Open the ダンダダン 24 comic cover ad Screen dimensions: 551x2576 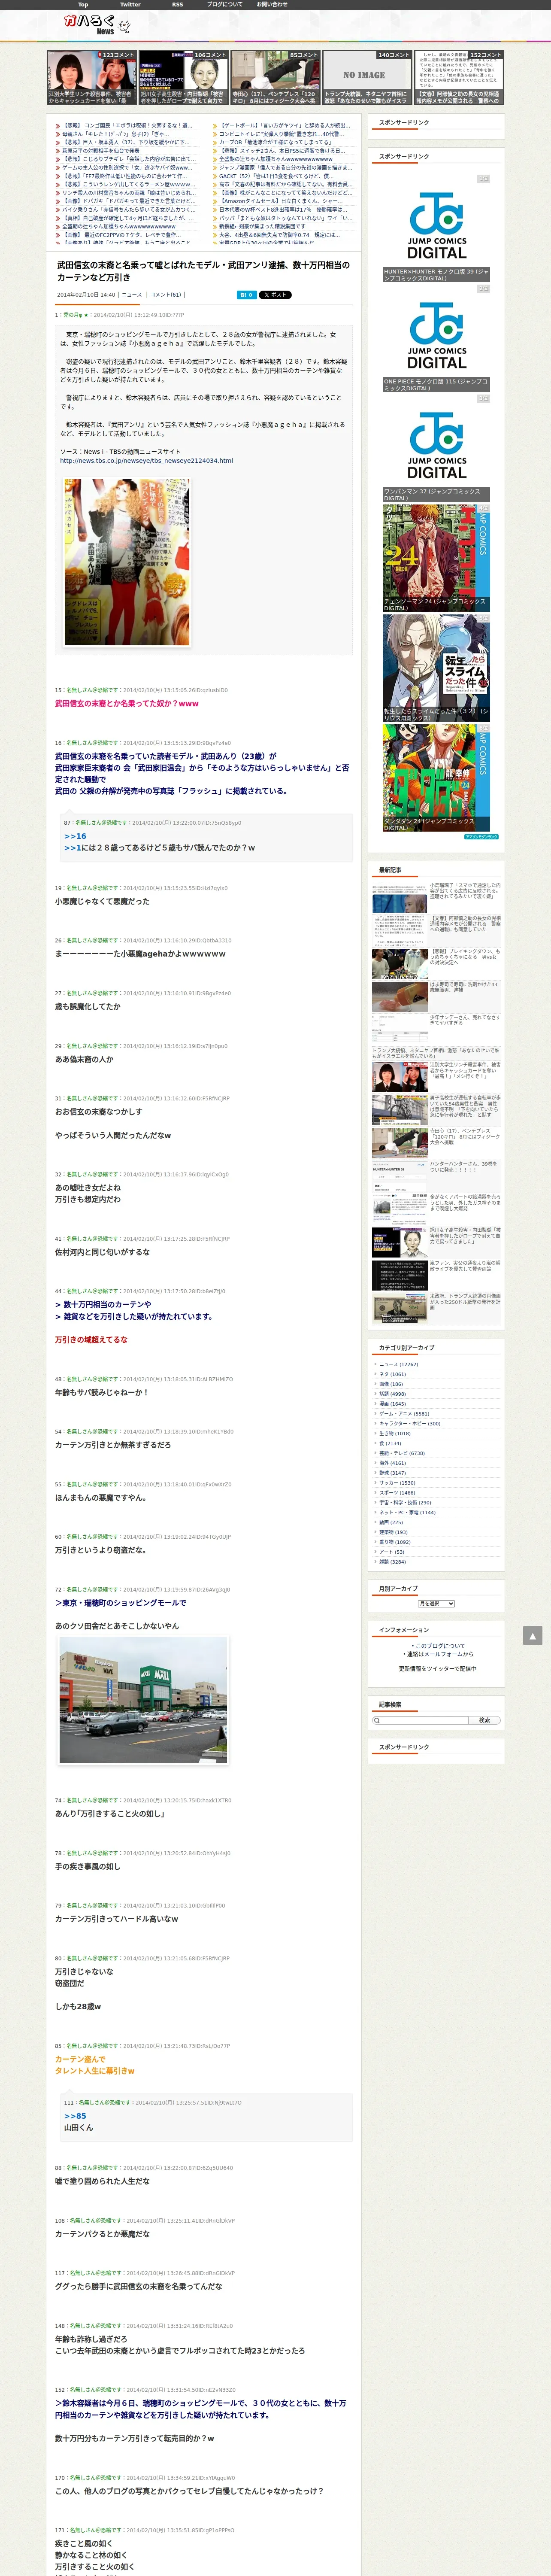click(x=436, y=778)
